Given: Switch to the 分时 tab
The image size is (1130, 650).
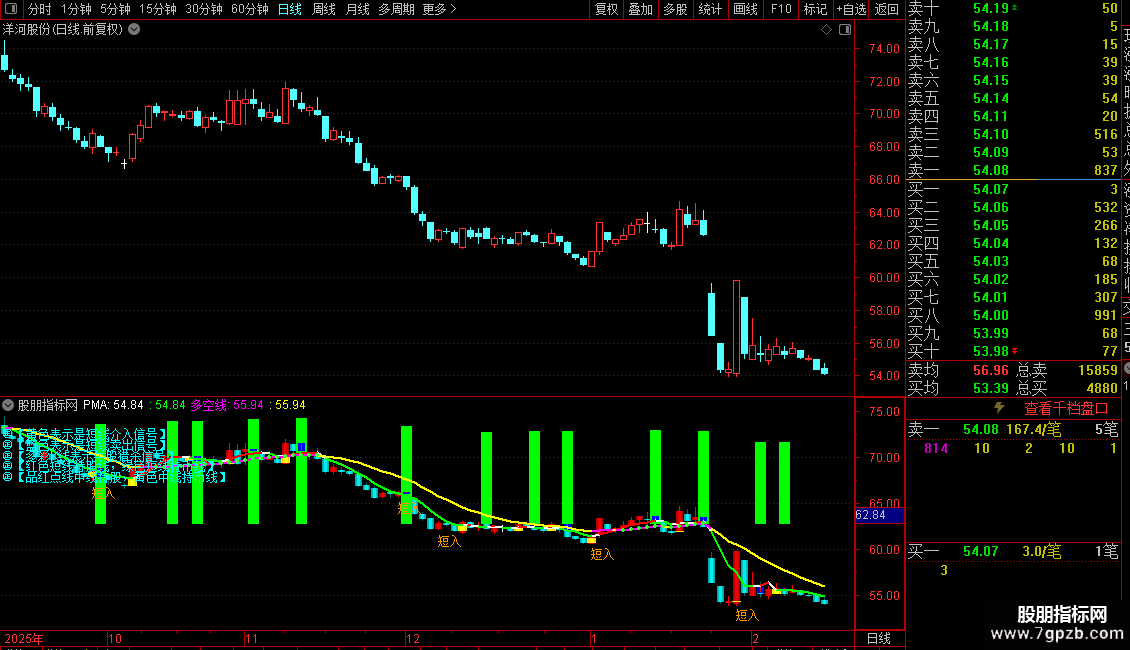Looking at the screenshot, I should tap(40, 9).
